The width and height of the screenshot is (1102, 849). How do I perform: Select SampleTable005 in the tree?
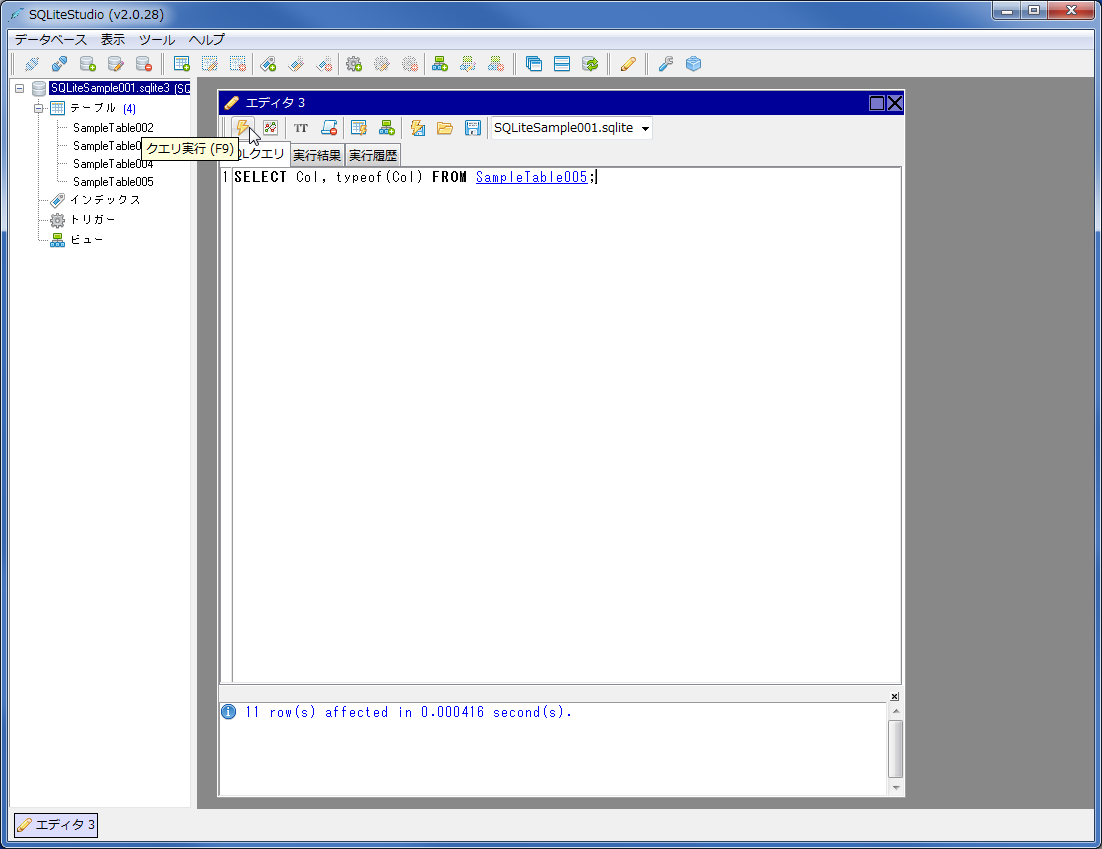(x=113, y=182)
